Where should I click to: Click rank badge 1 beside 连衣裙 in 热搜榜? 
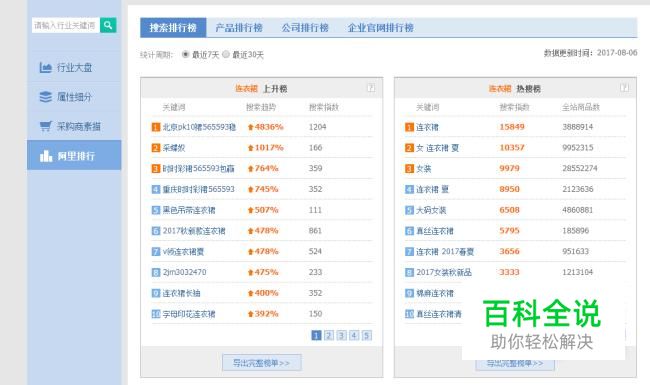[409, 127]
